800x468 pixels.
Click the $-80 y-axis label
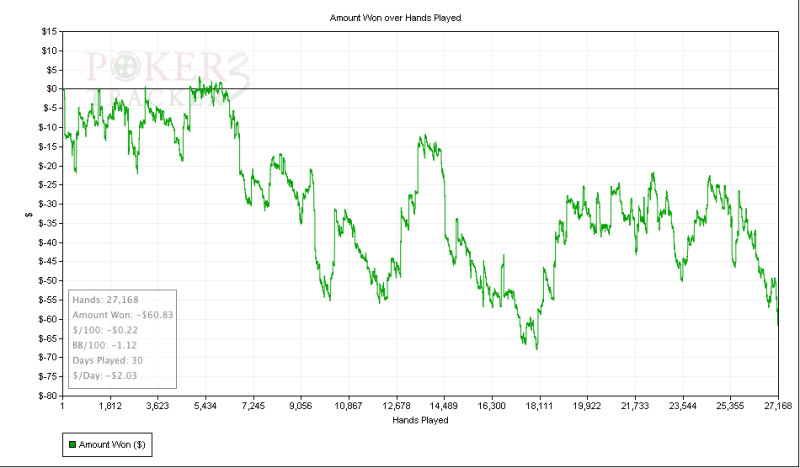point(48,396)
